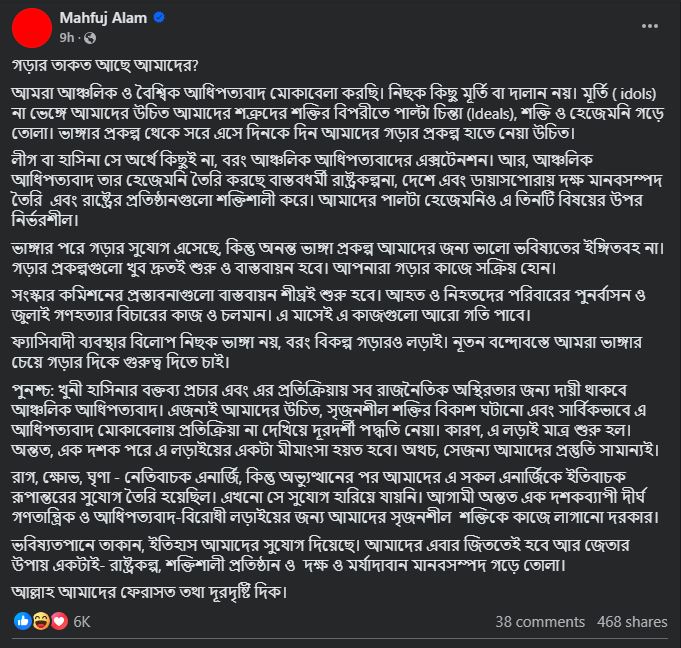Image resolution: width=681 pixels, height=648 pixels.
Task: Click the laughing Haha reaction icon
Action: point(41,622)
